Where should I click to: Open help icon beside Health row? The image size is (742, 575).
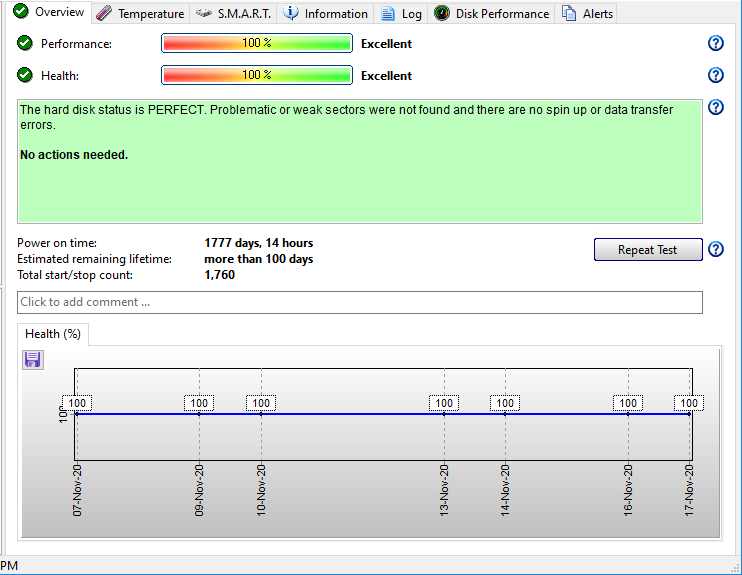point(716,75)
